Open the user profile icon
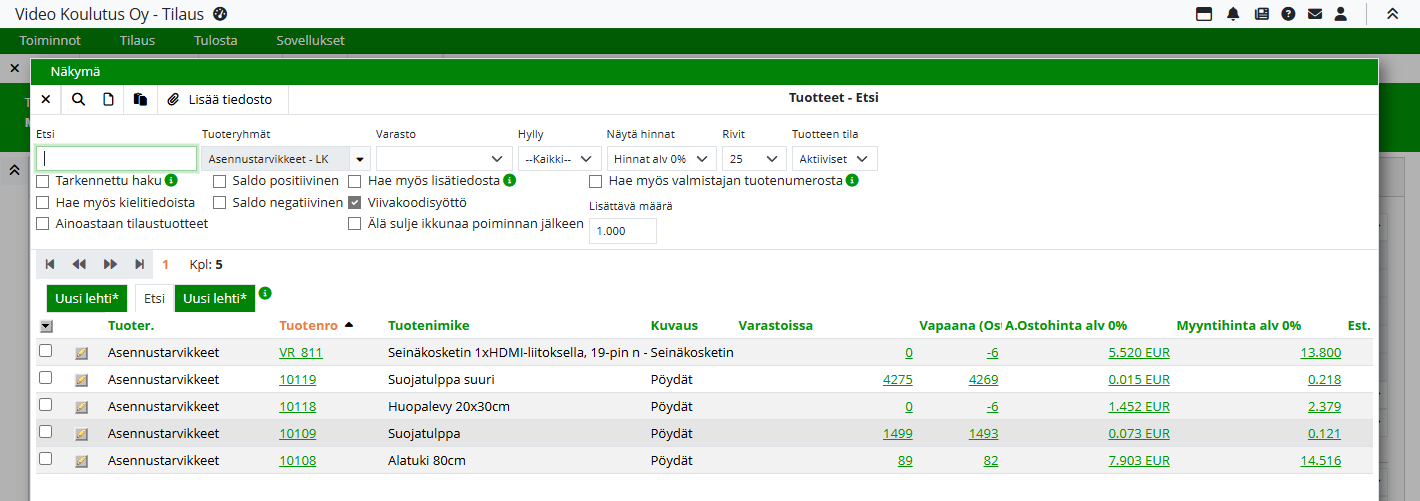 coord(1342,14)
